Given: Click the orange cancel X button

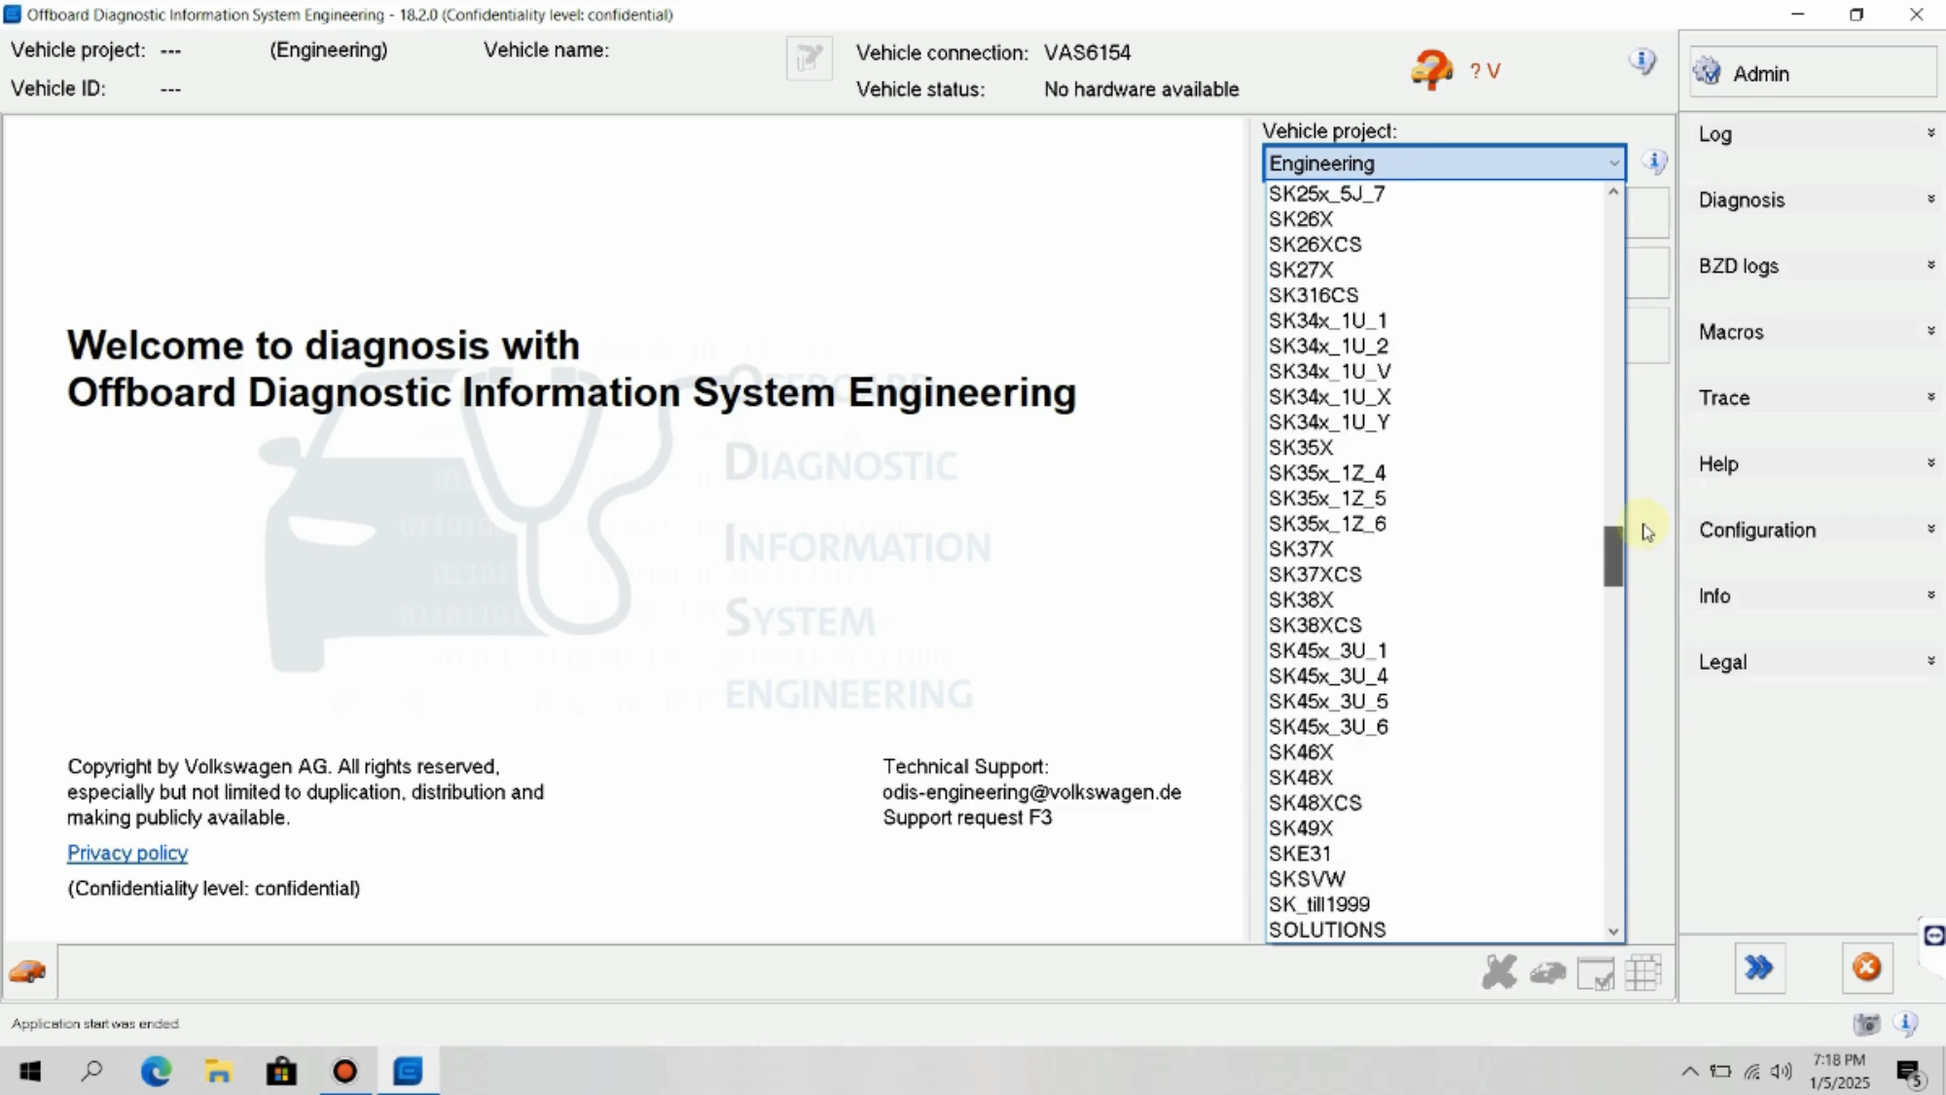Looking at the screenshot, I should click(1866, 968).
